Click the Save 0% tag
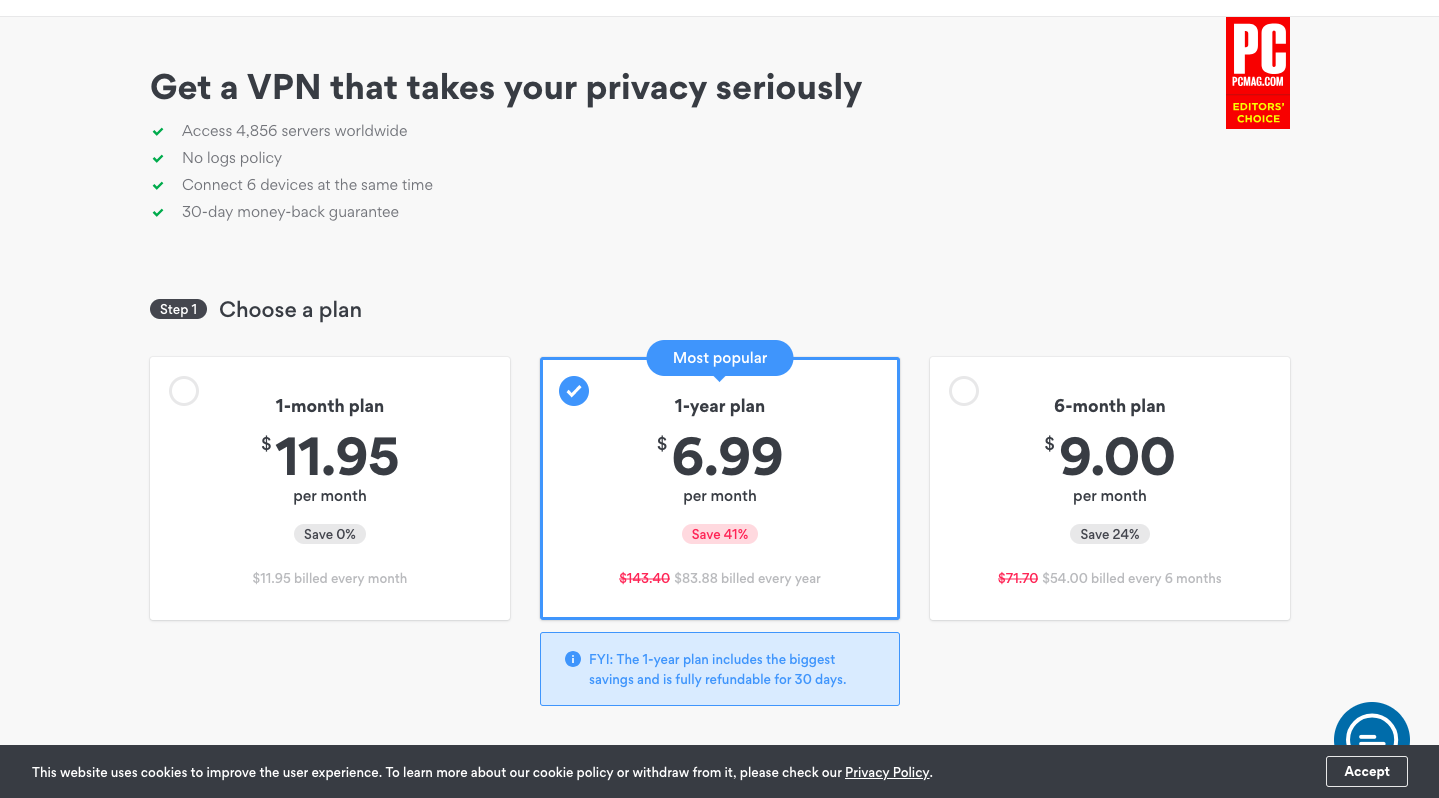Viewport: 1439px width, 798px height. tap(330, 534)
